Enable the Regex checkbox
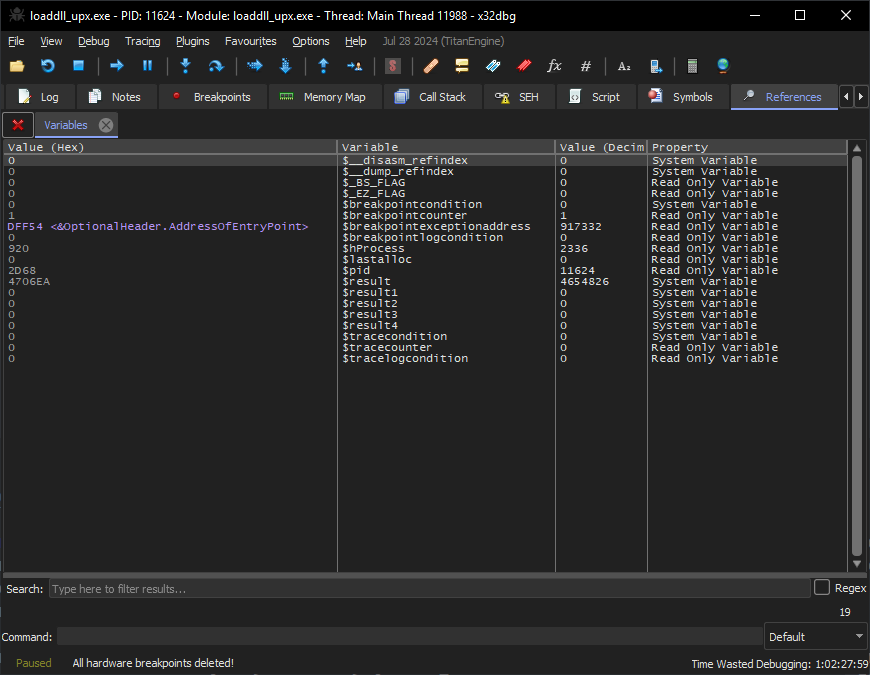Screen dimensions: 870x675 pos(822,588)
